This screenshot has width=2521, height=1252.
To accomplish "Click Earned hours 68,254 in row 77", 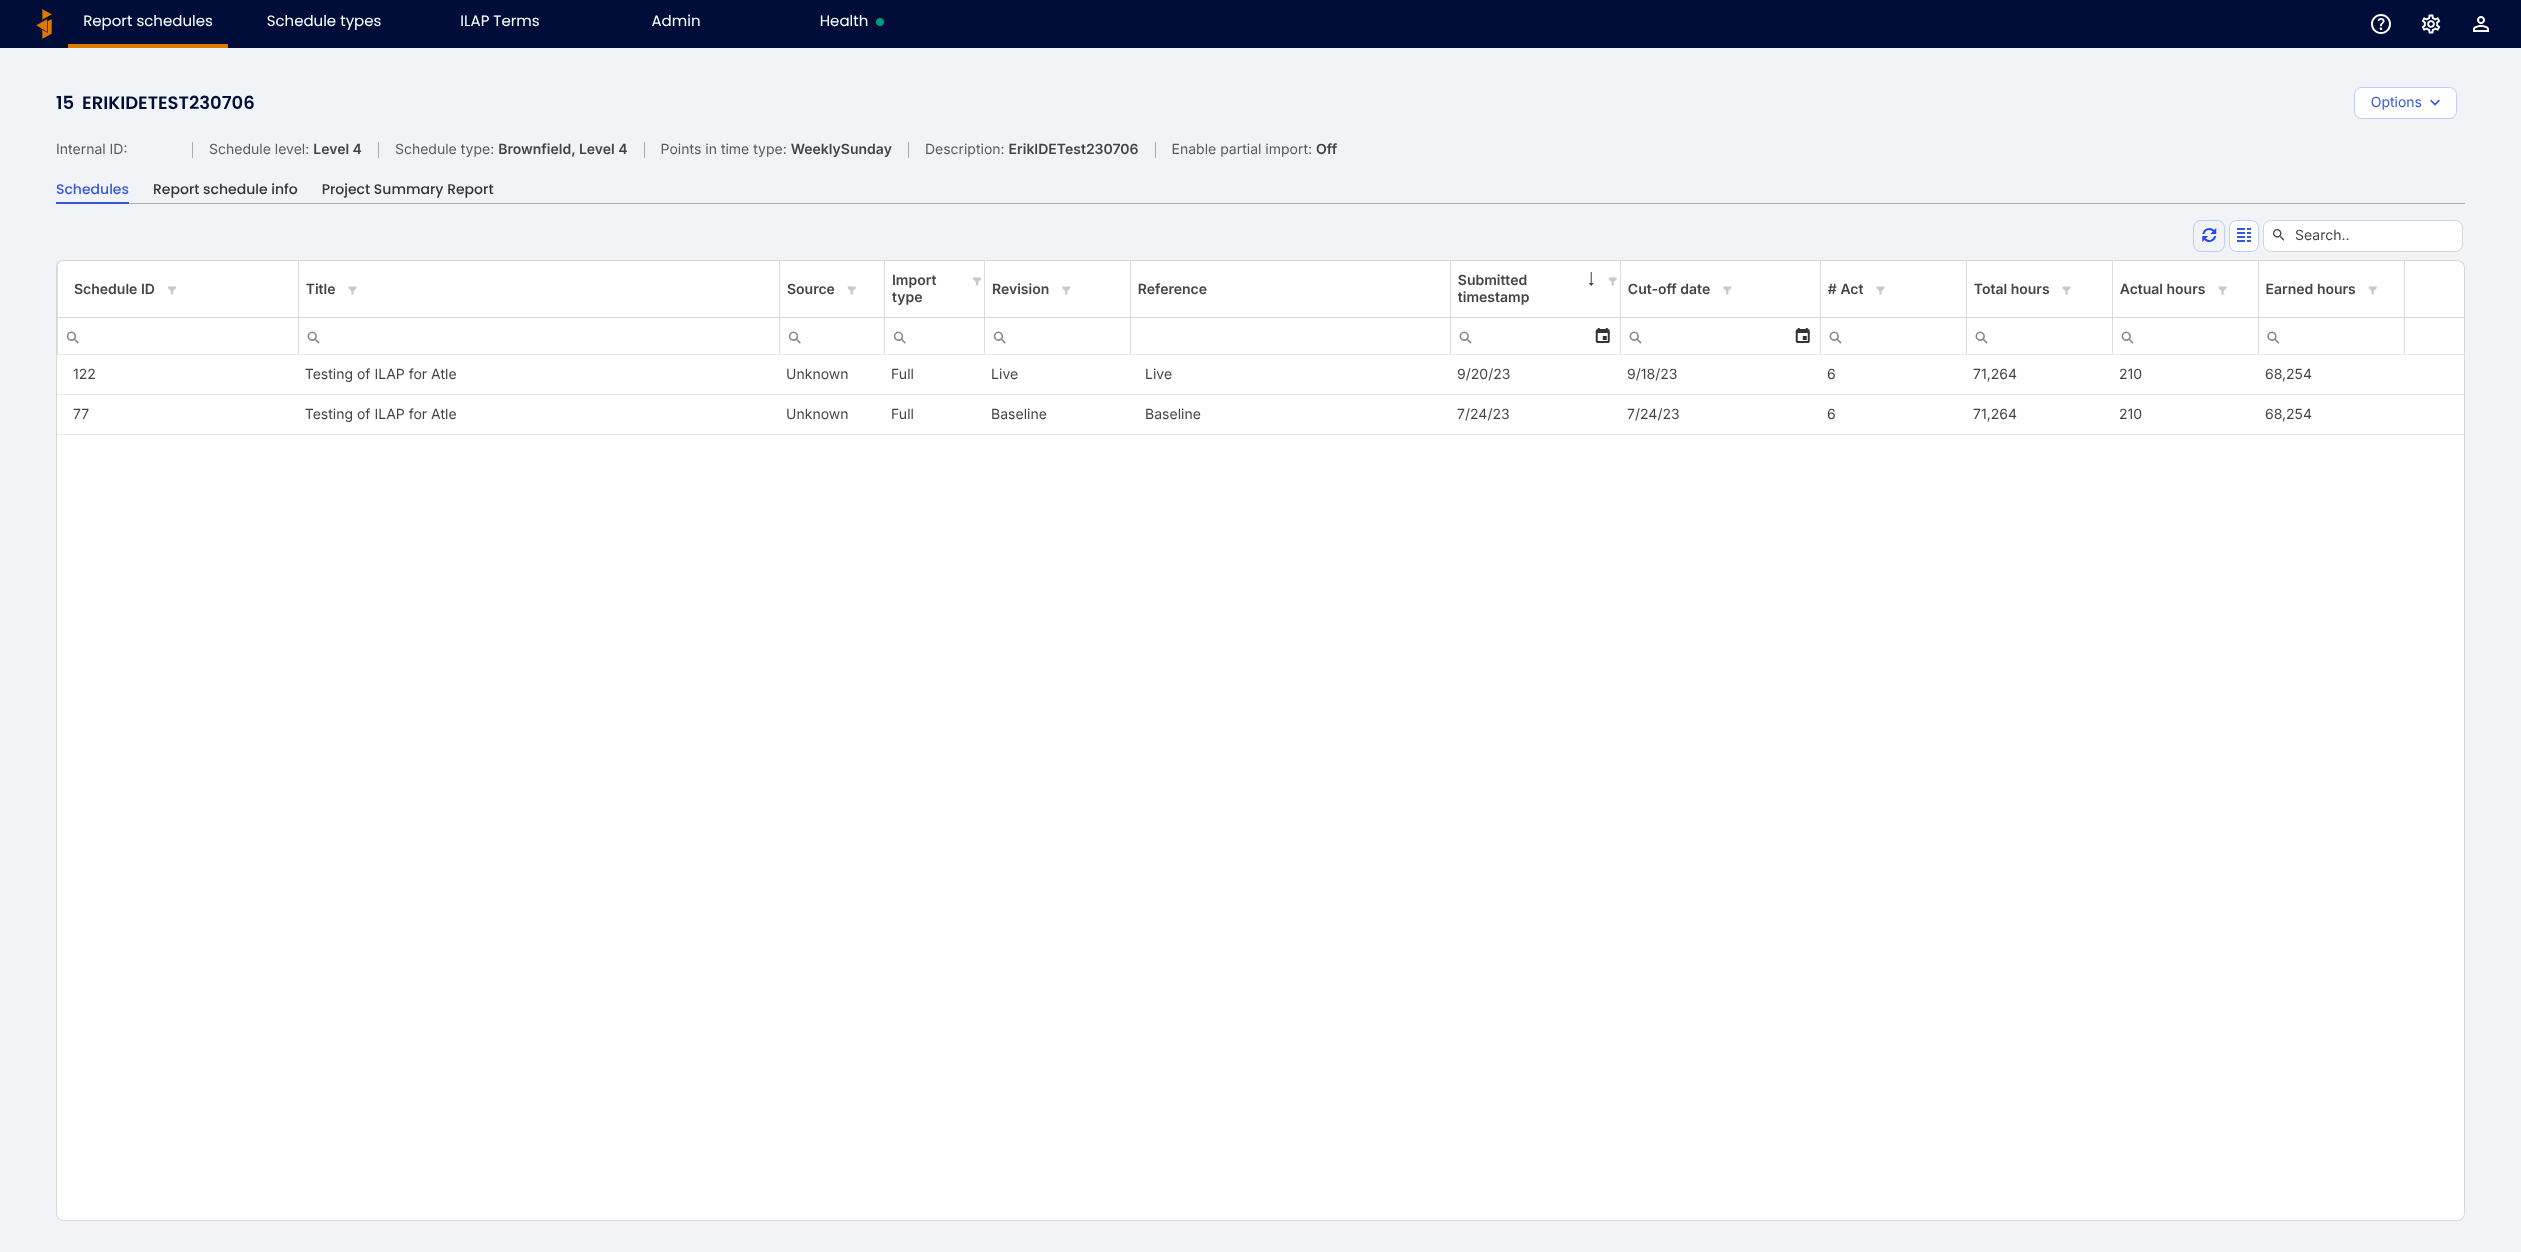I will [2288, 414].
